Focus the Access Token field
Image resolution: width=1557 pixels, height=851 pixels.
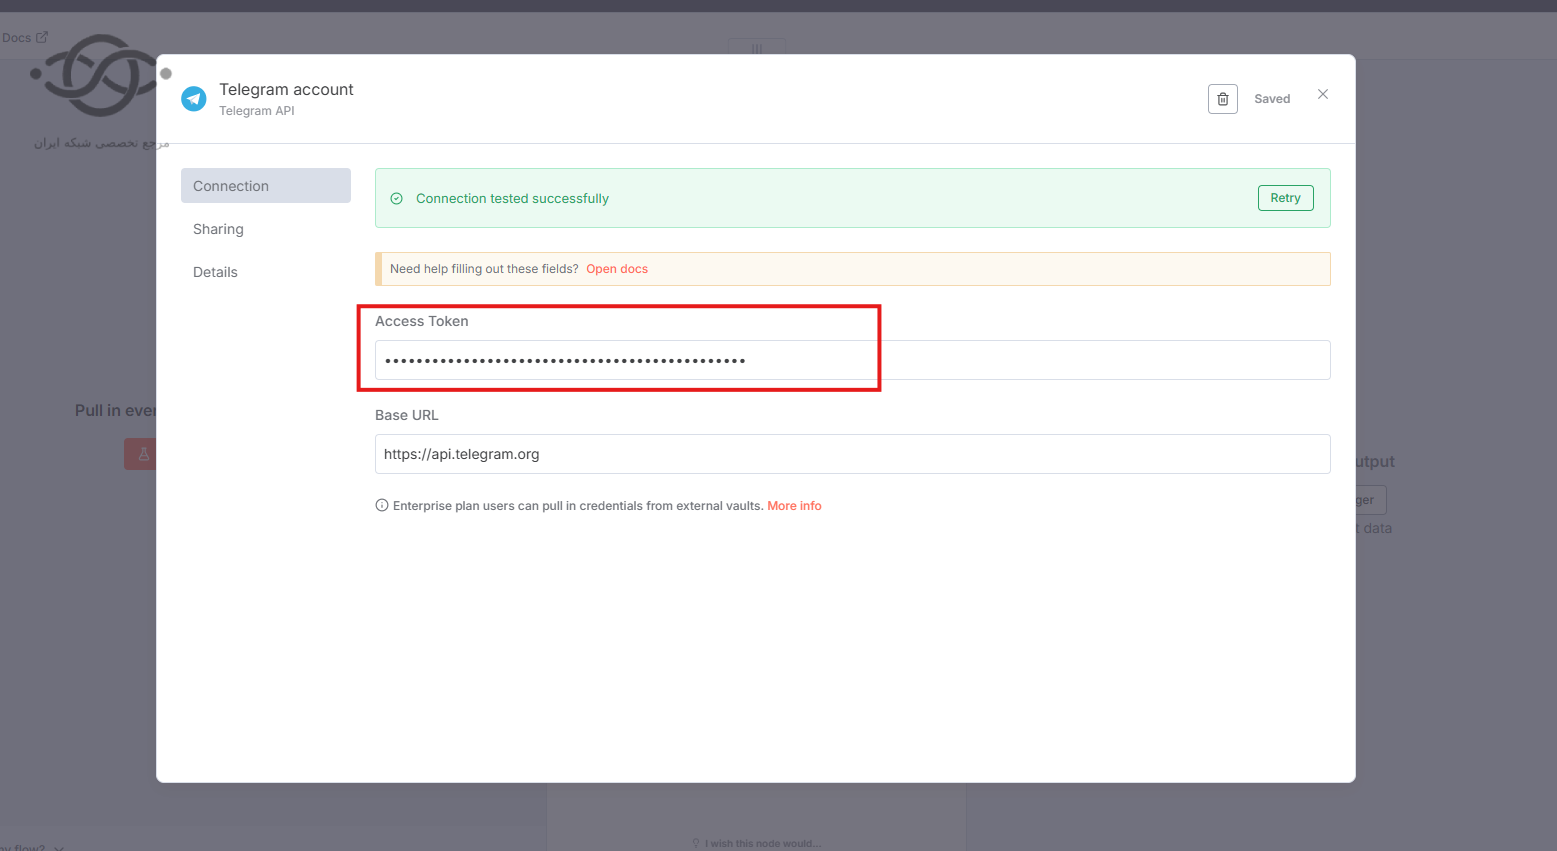tap(852, 360)
